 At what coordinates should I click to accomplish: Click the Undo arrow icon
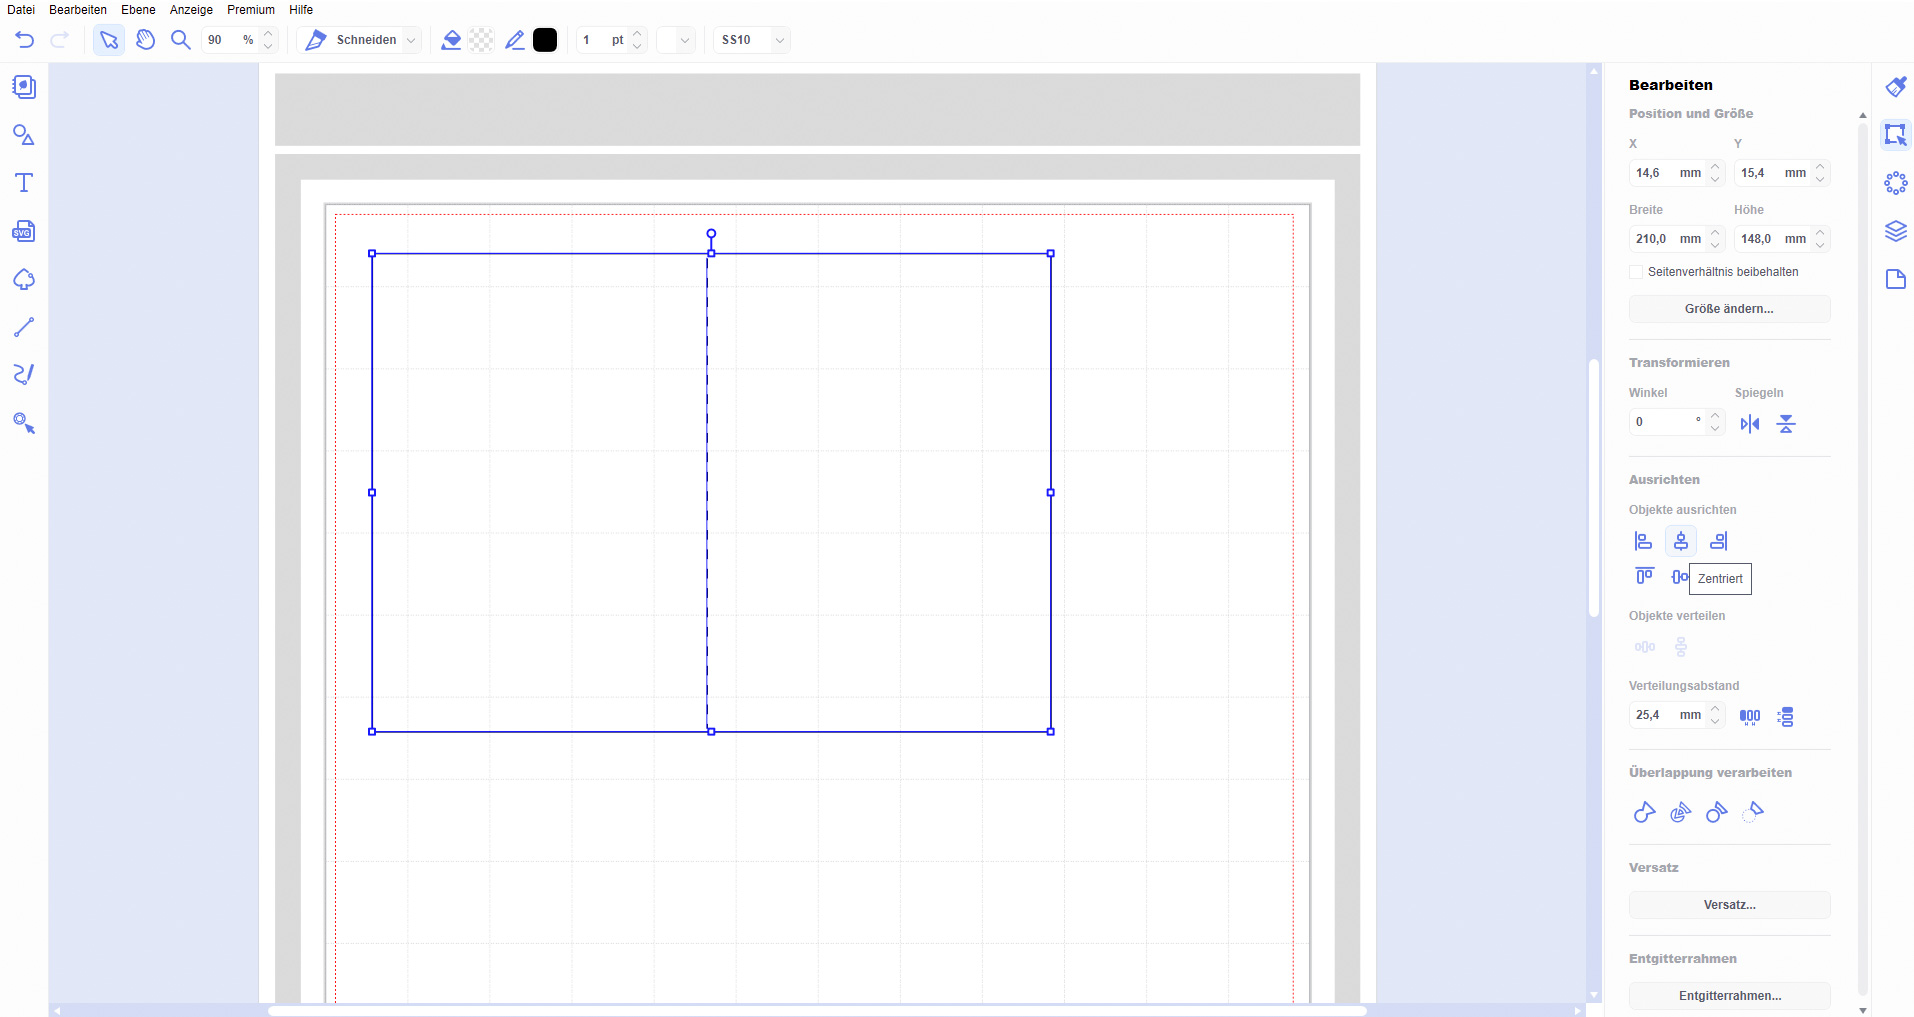[25, 40]
